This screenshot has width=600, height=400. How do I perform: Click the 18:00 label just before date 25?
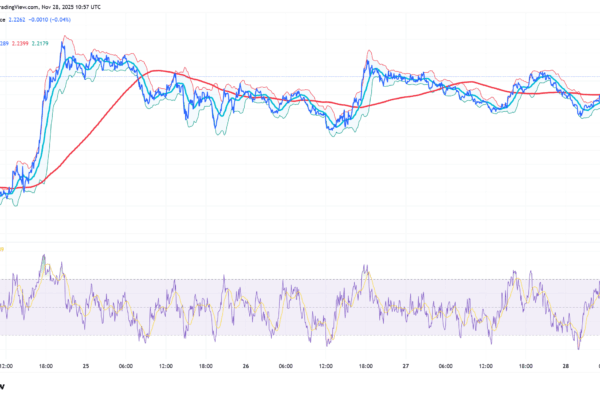click(47, 366)
